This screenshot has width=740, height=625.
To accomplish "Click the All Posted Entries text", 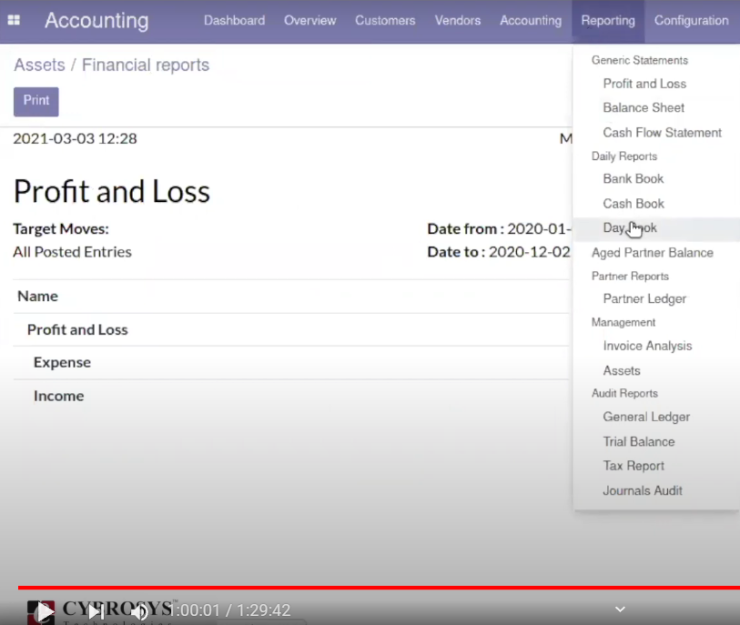I will (x=72, y=252).
